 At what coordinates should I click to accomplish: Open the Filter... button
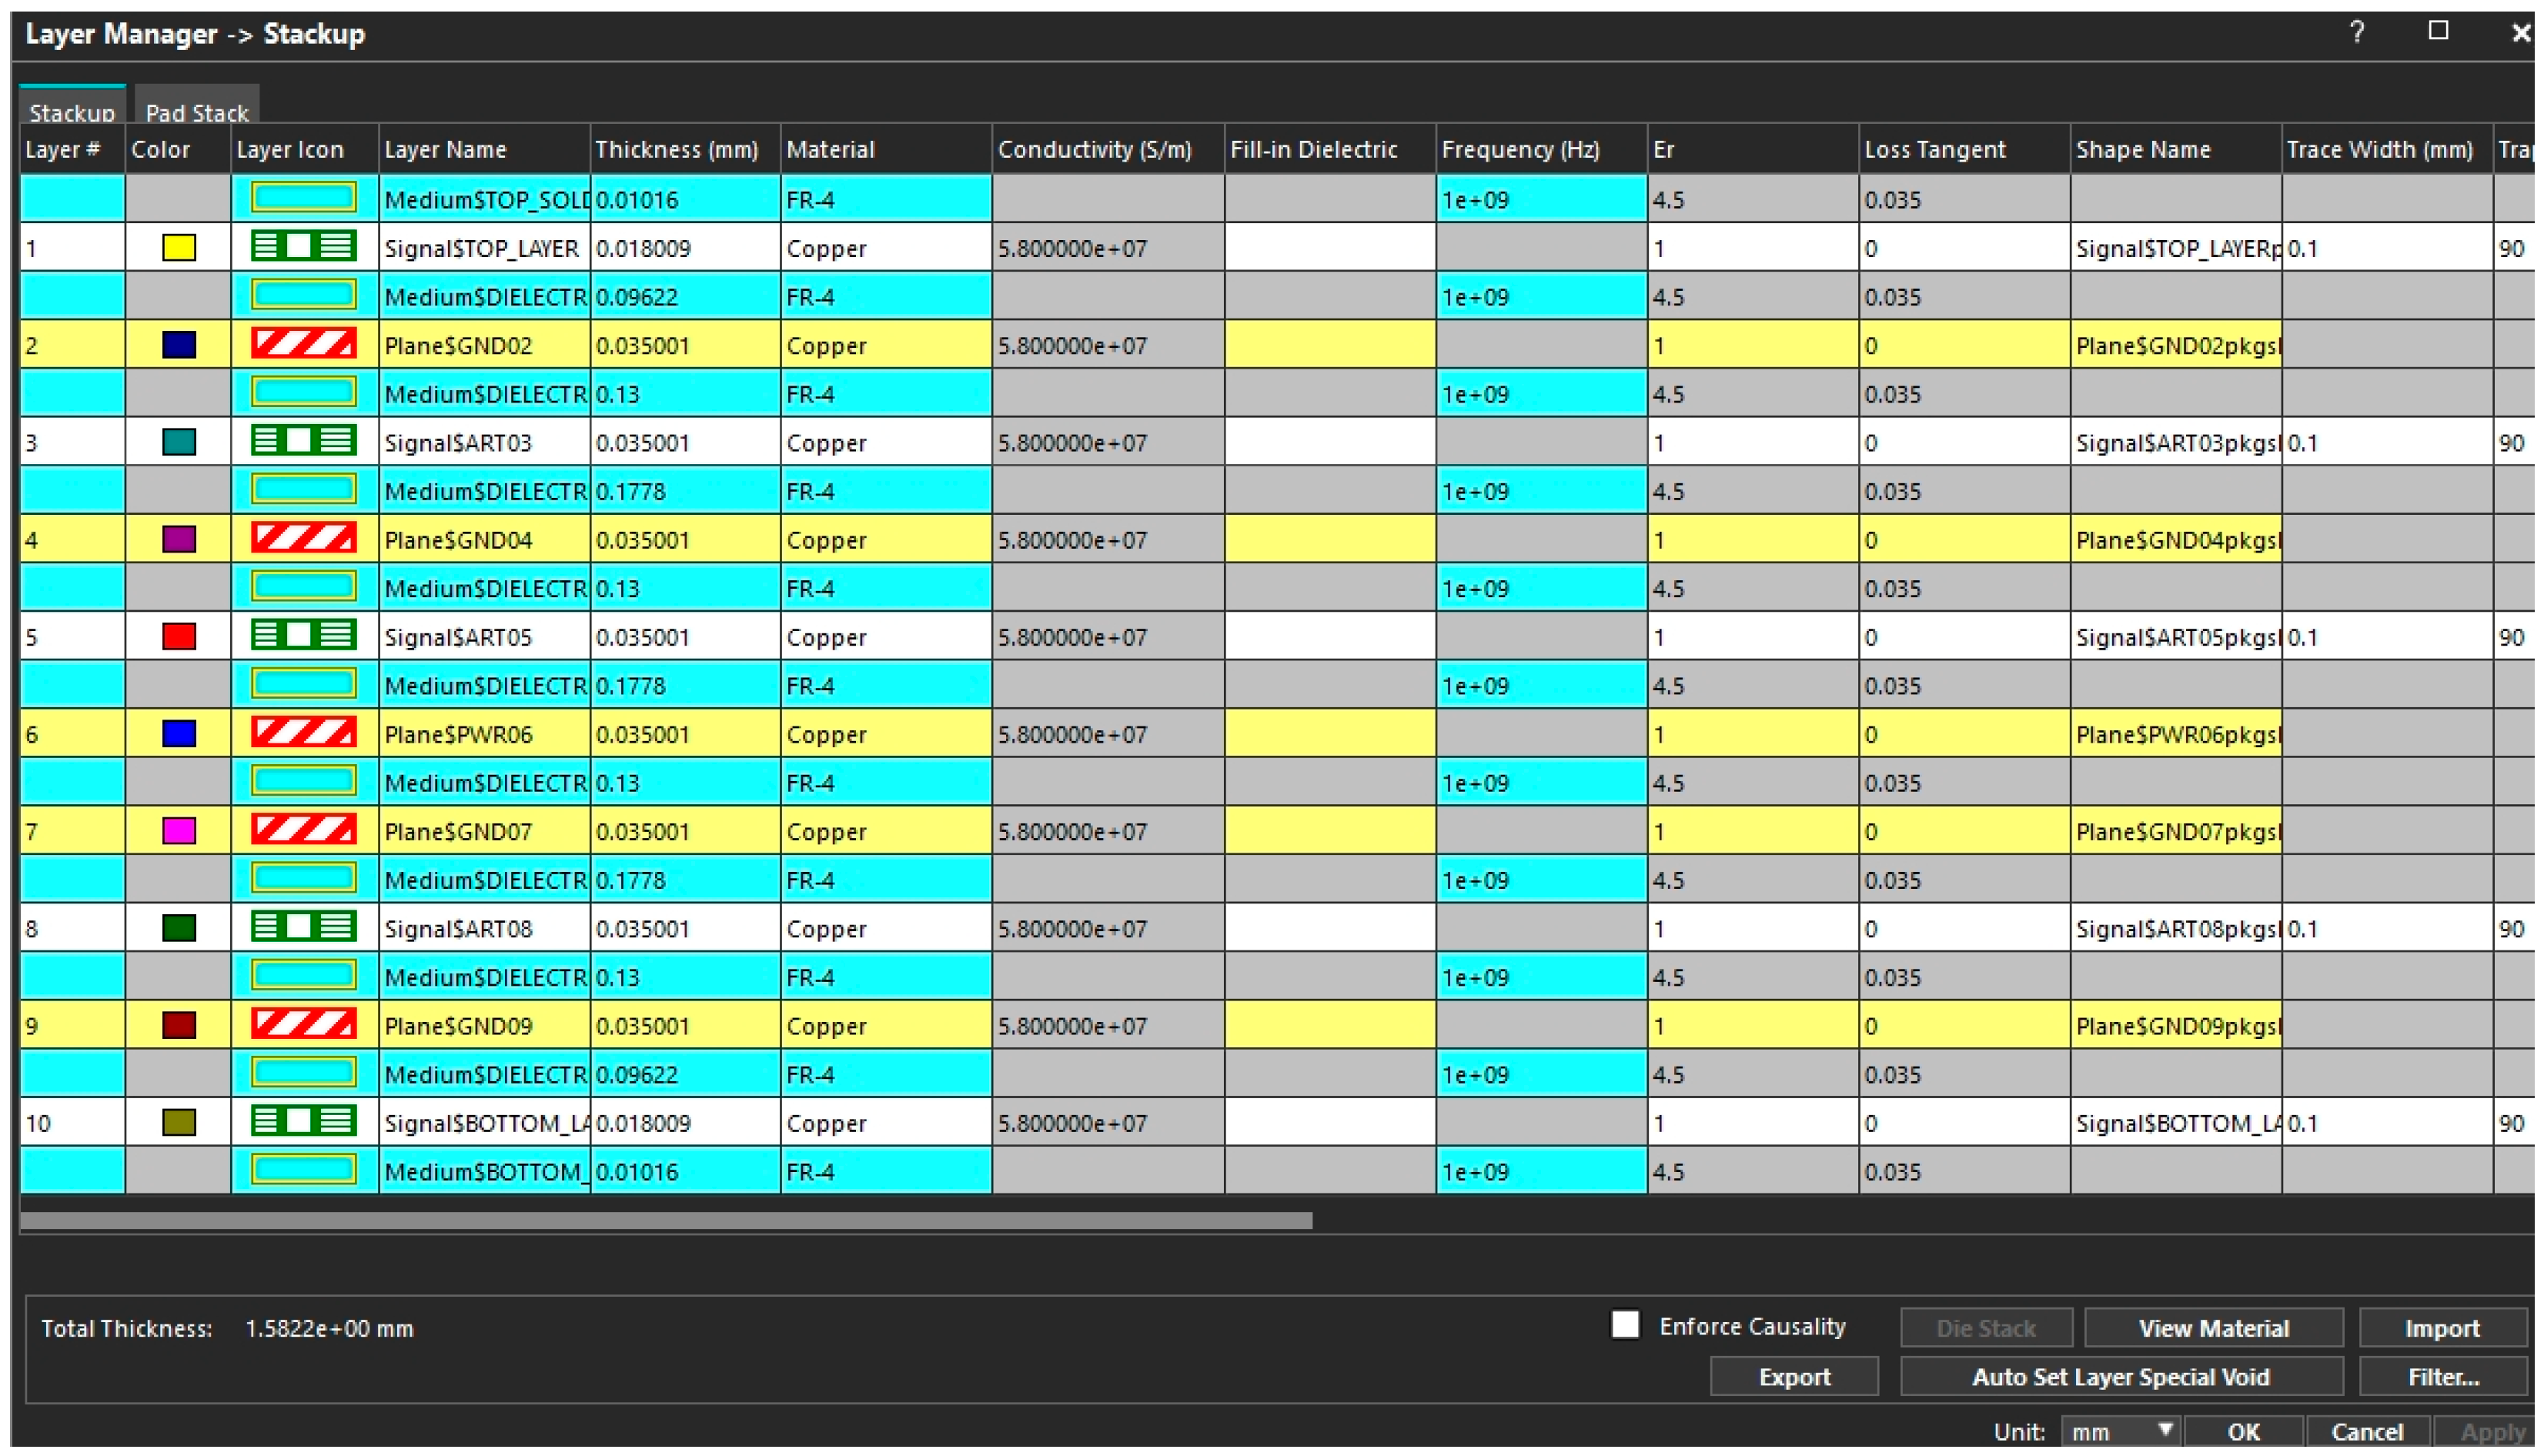(x=2442, y=1377)
